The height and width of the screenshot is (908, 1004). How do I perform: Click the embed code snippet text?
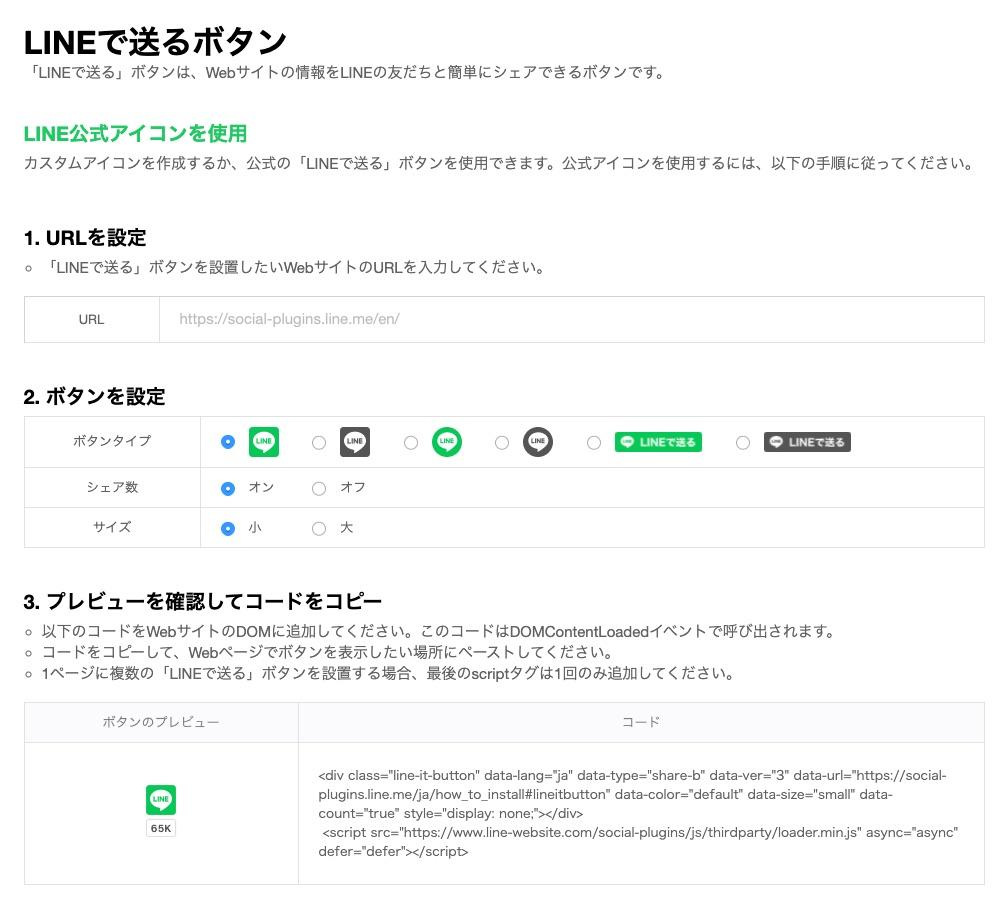click(638, 813)
